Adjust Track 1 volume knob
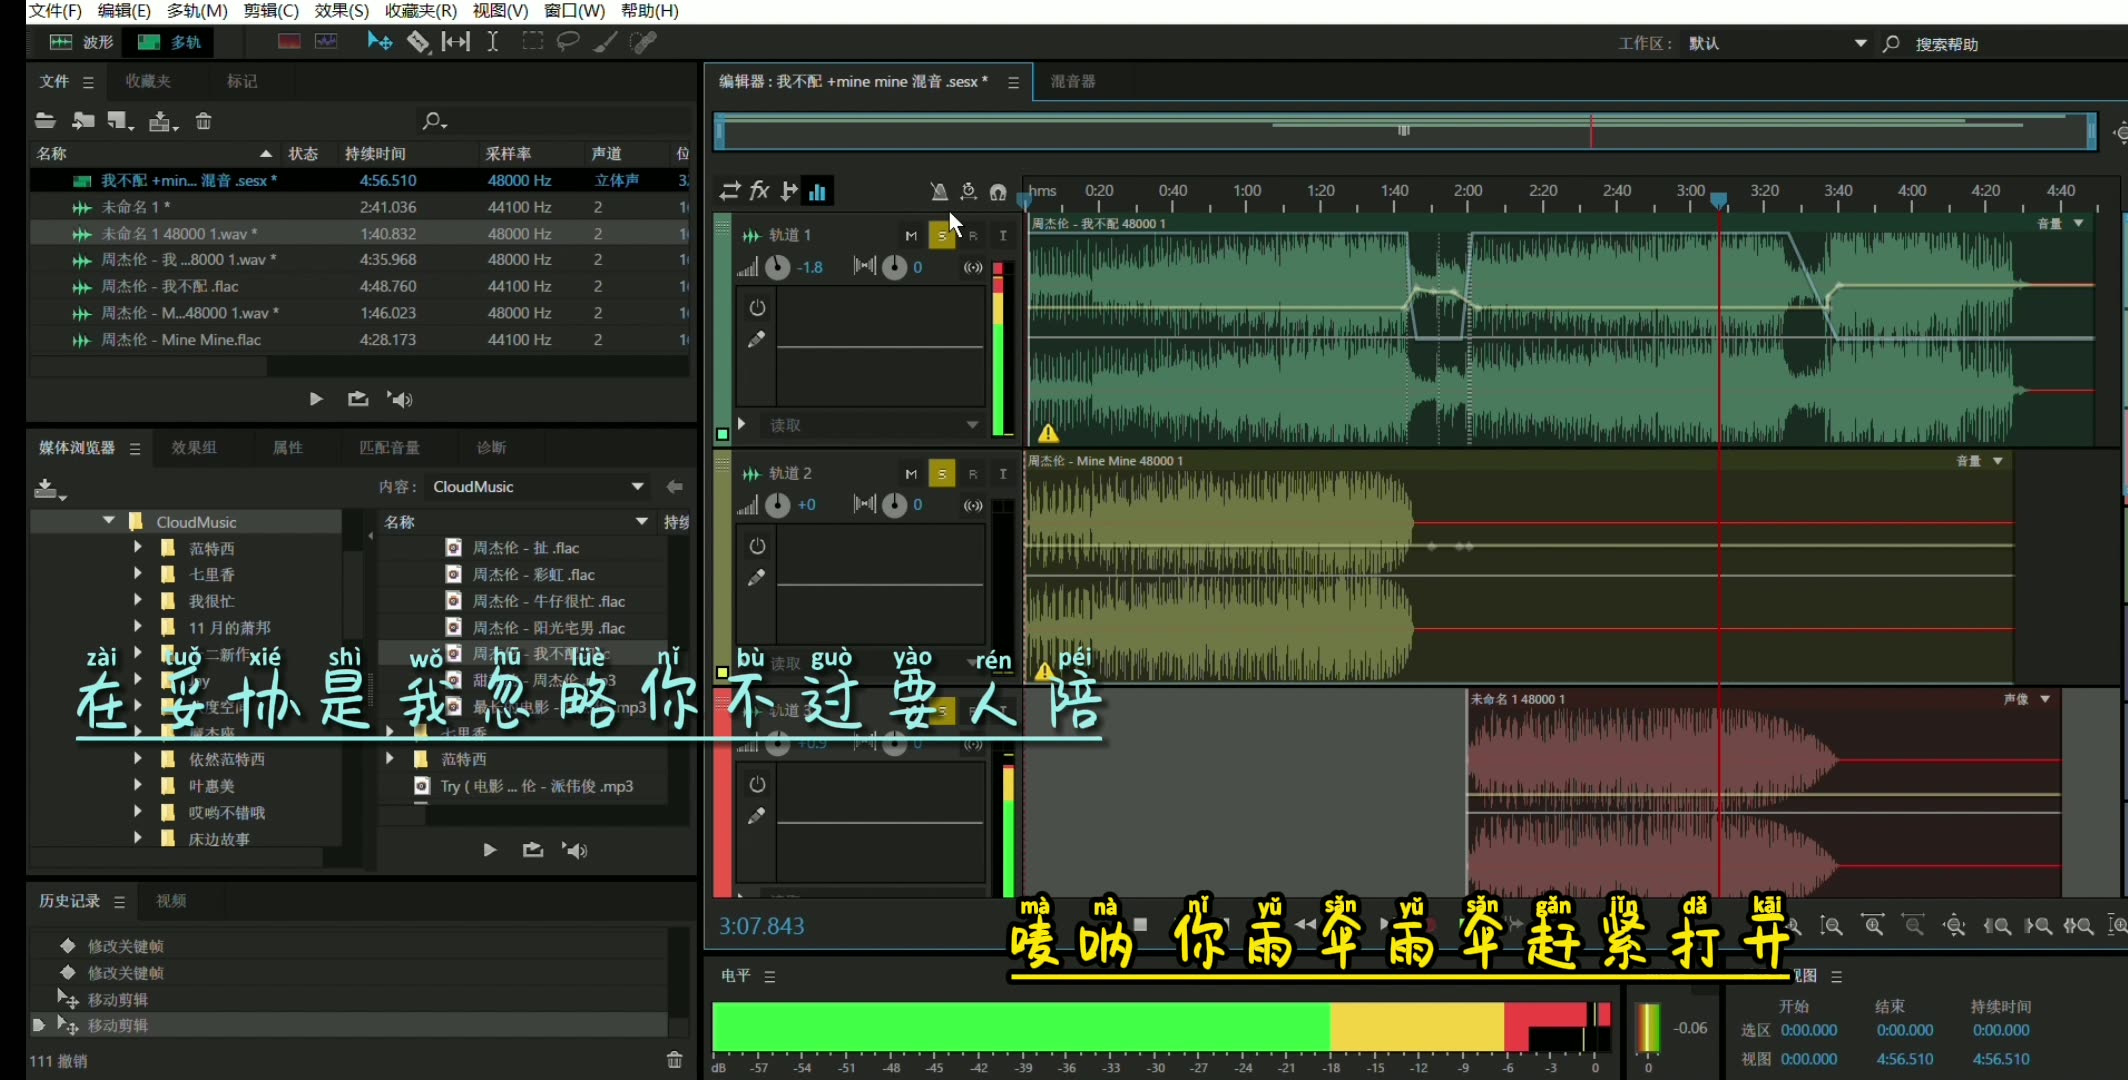Screen dimensions: 2128x1080 [777, 267]
